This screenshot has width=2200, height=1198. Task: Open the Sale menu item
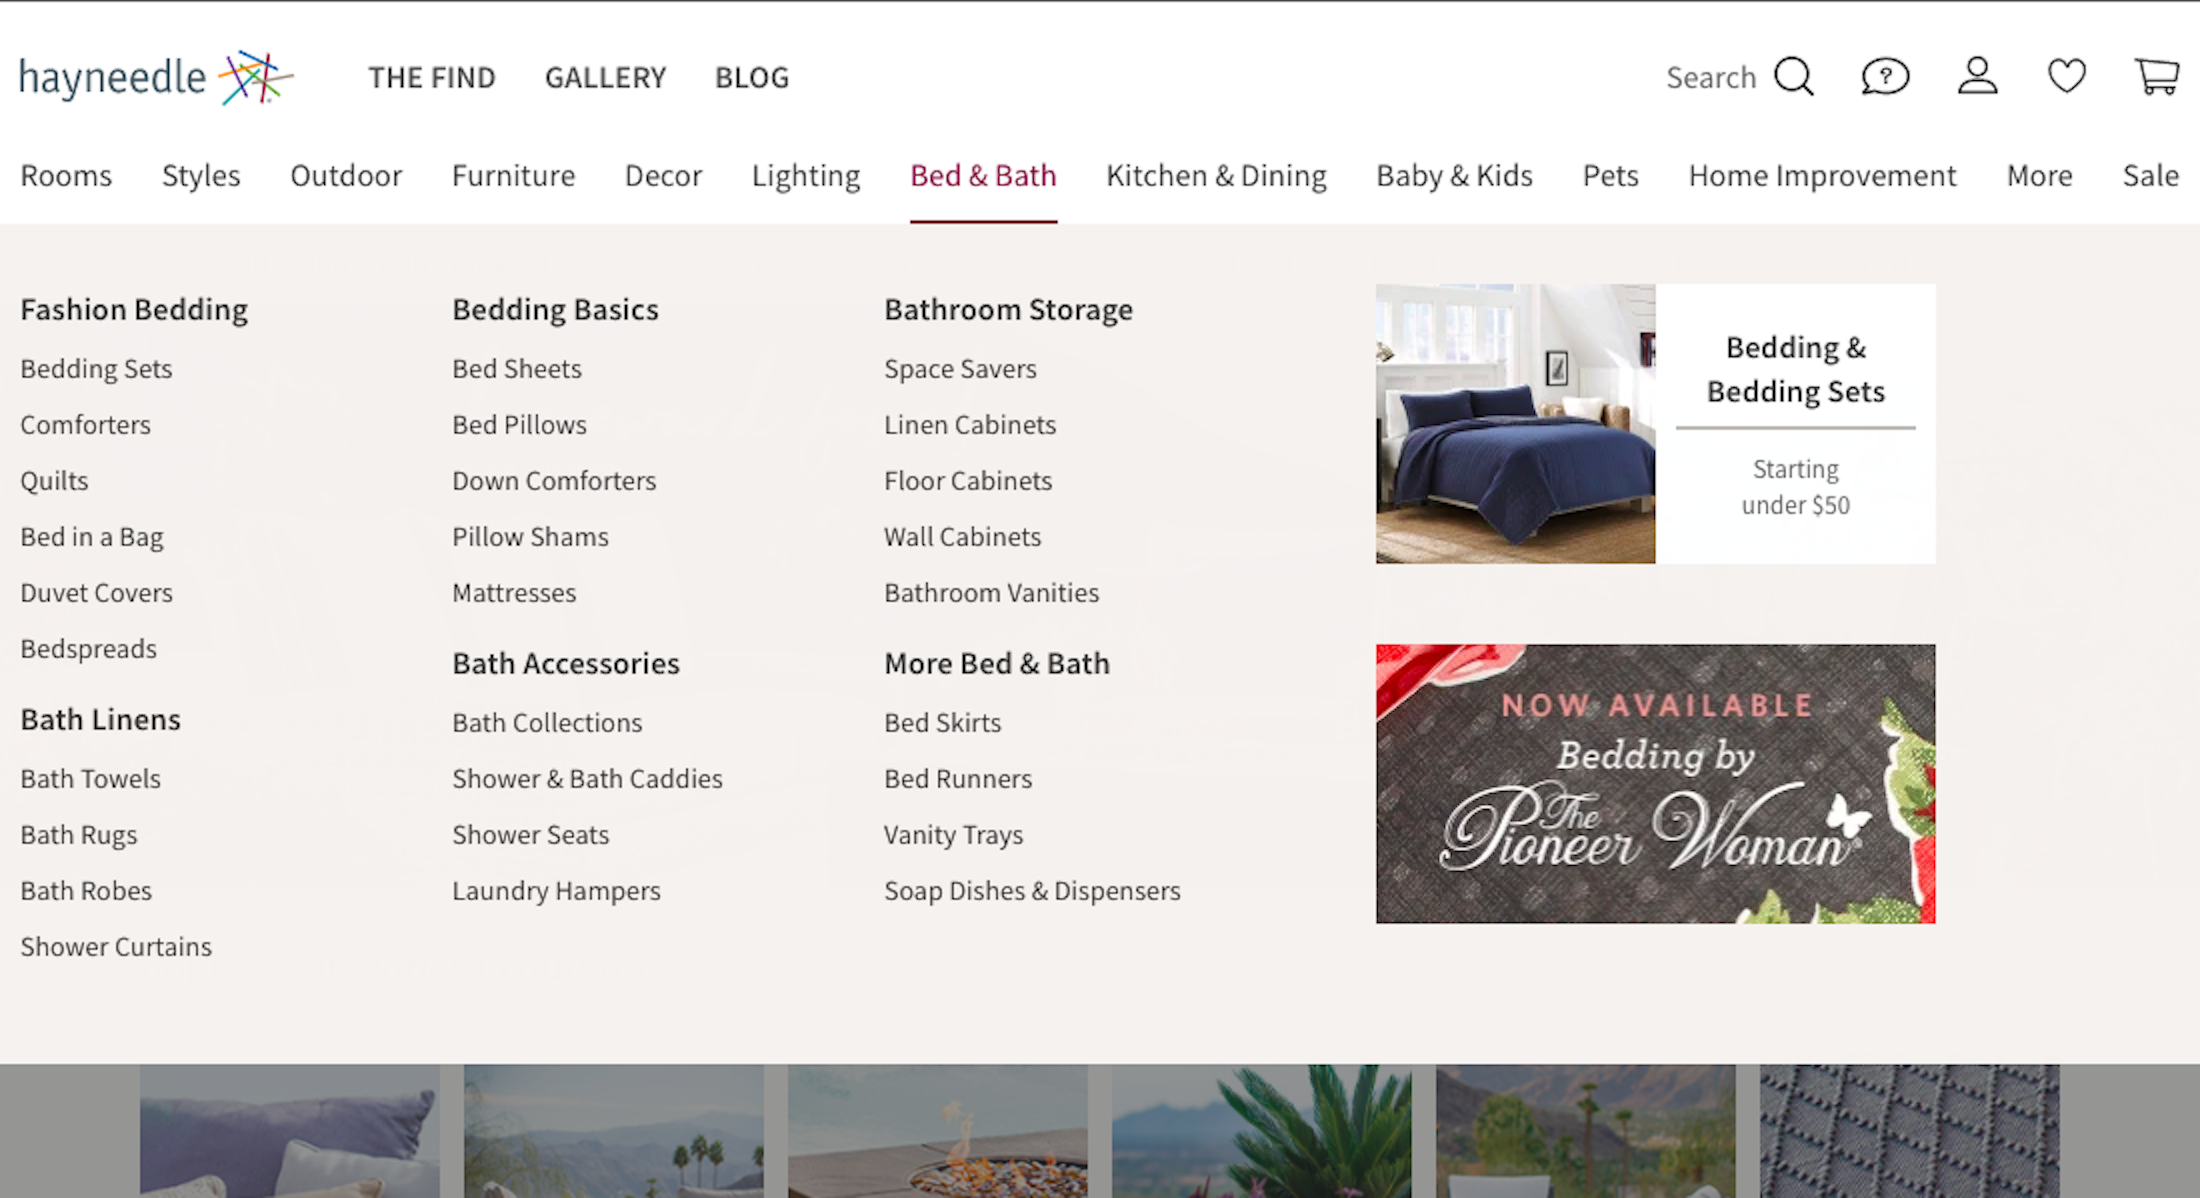(2150, 176)
